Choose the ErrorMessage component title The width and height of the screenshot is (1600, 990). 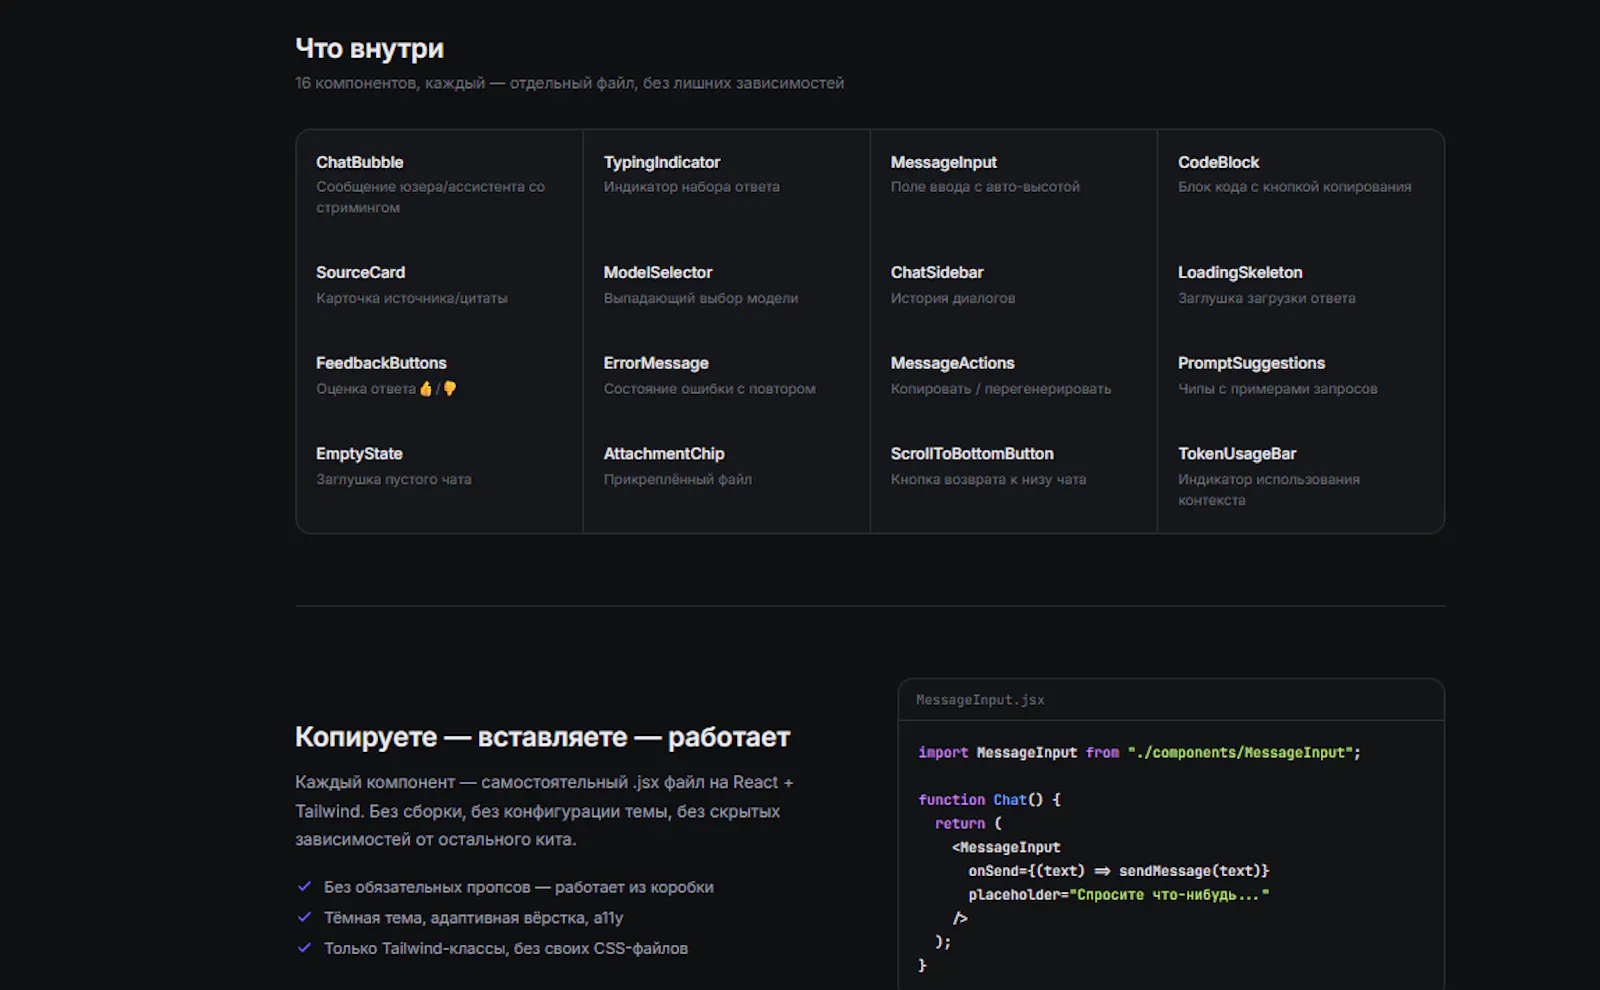point(656,363)
